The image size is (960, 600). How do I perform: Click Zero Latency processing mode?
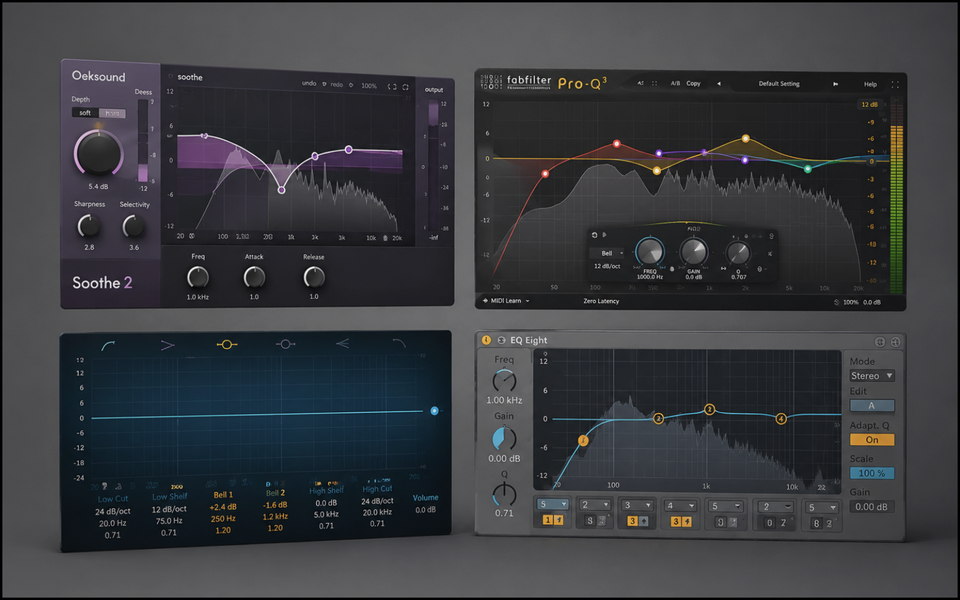[x=601, y=301]
